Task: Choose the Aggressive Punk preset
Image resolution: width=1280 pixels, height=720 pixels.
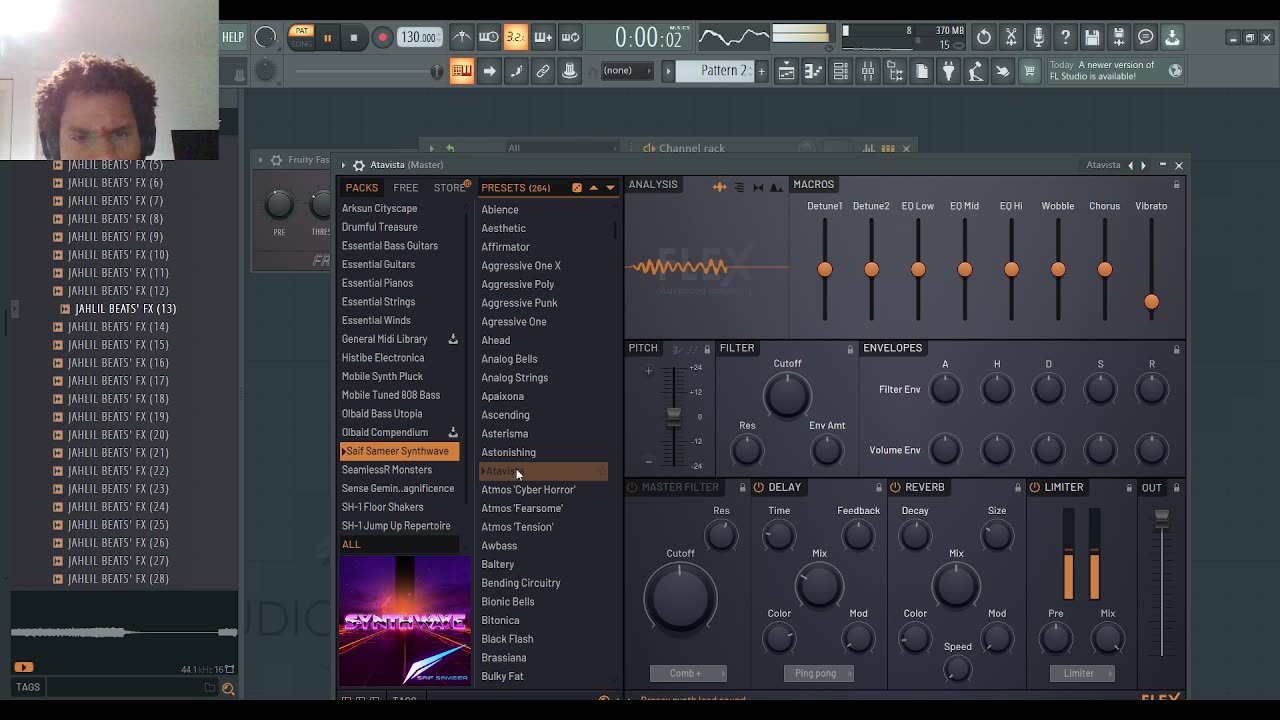Action: click(x=519, y=303)
